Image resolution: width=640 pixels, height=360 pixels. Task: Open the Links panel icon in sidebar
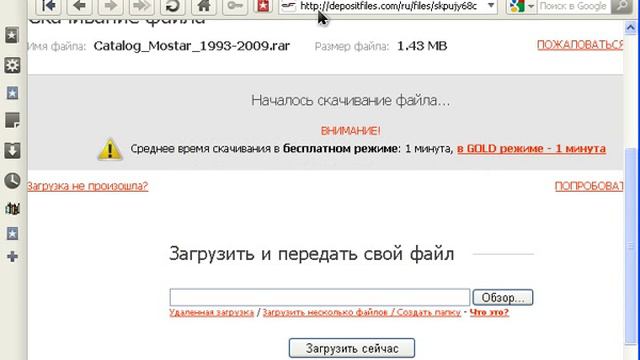click(x=12, y=209)
